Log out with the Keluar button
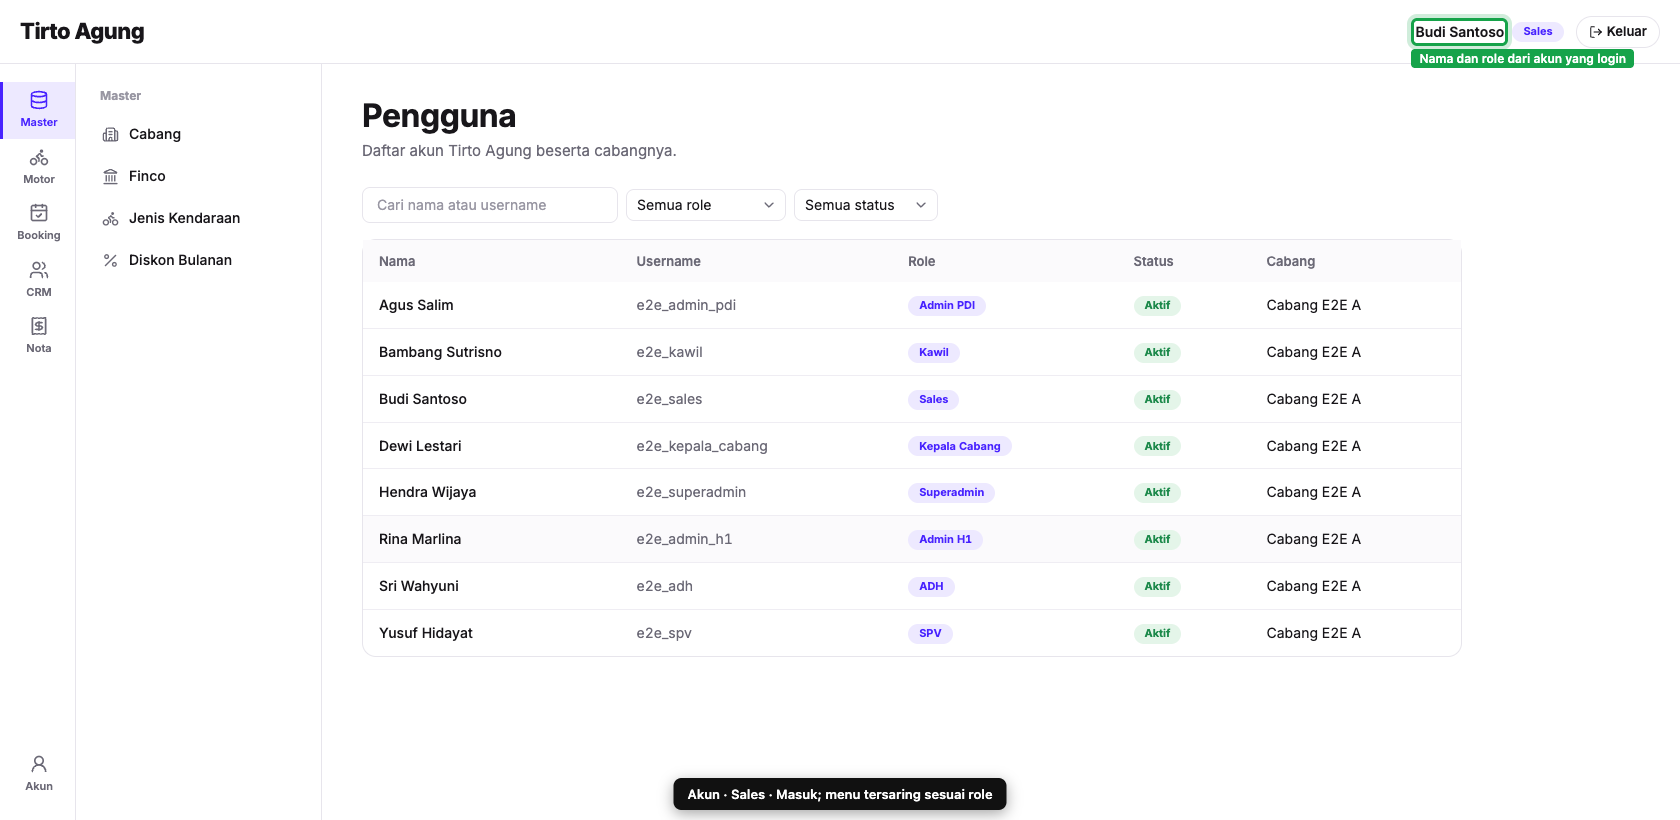The image size is (1680, 820). pos(1618,32)
